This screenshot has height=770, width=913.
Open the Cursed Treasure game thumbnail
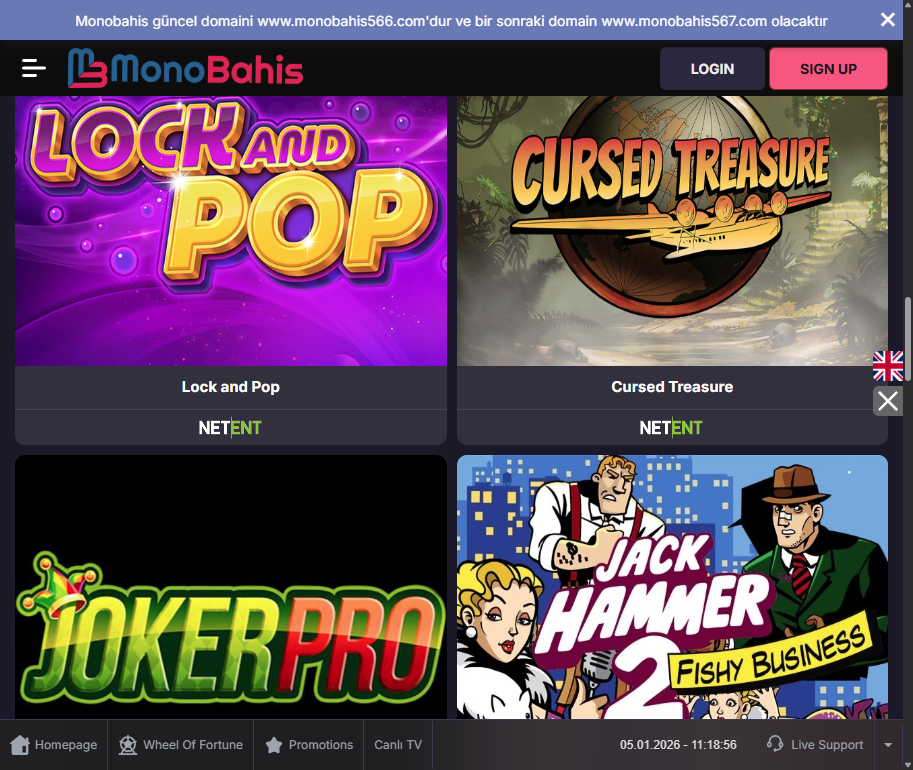[672, 231]
